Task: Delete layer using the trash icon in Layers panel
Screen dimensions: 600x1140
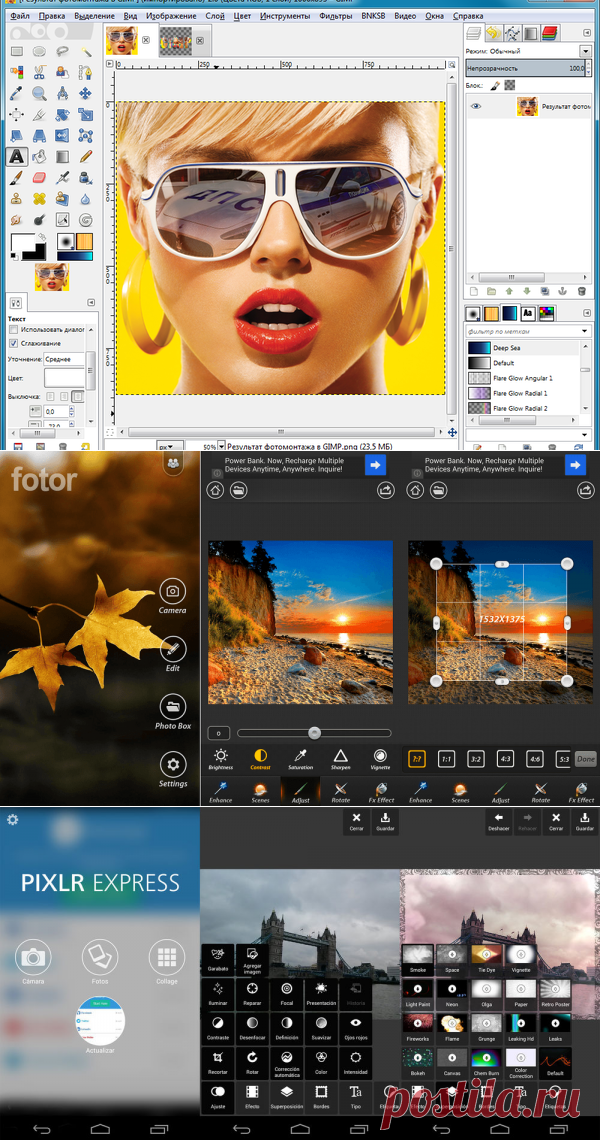Action: (x=581, y=291)
